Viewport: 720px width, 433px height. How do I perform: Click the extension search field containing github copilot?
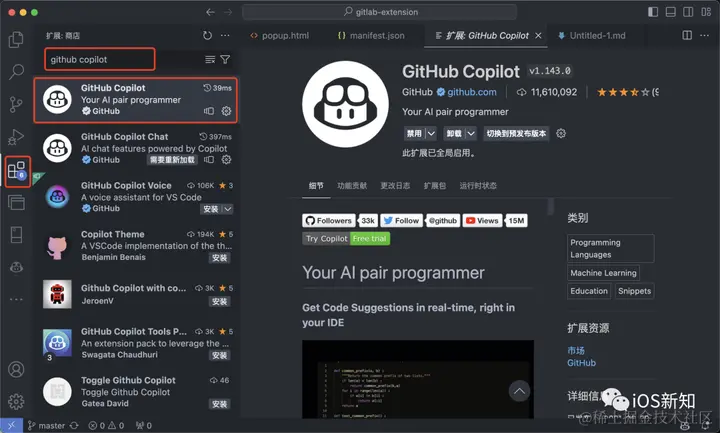tap(100, 59)
